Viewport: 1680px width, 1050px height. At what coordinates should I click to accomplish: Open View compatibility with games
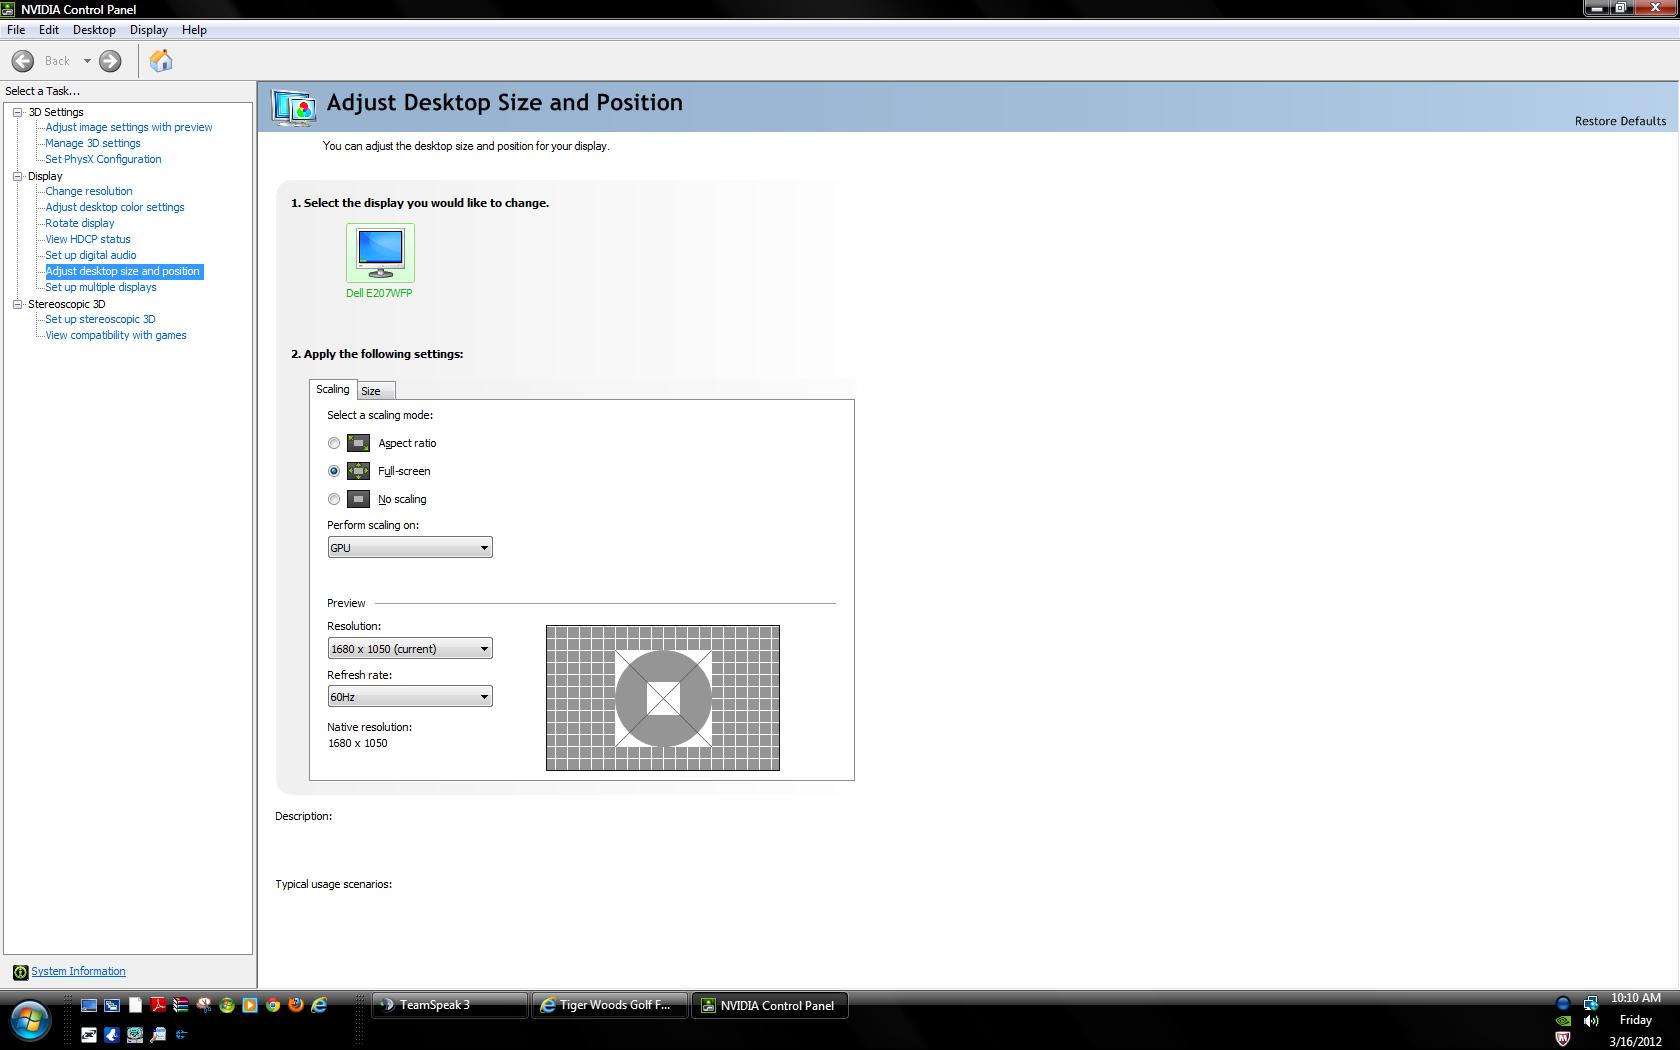pyautogui.click(x=116, y=335)
